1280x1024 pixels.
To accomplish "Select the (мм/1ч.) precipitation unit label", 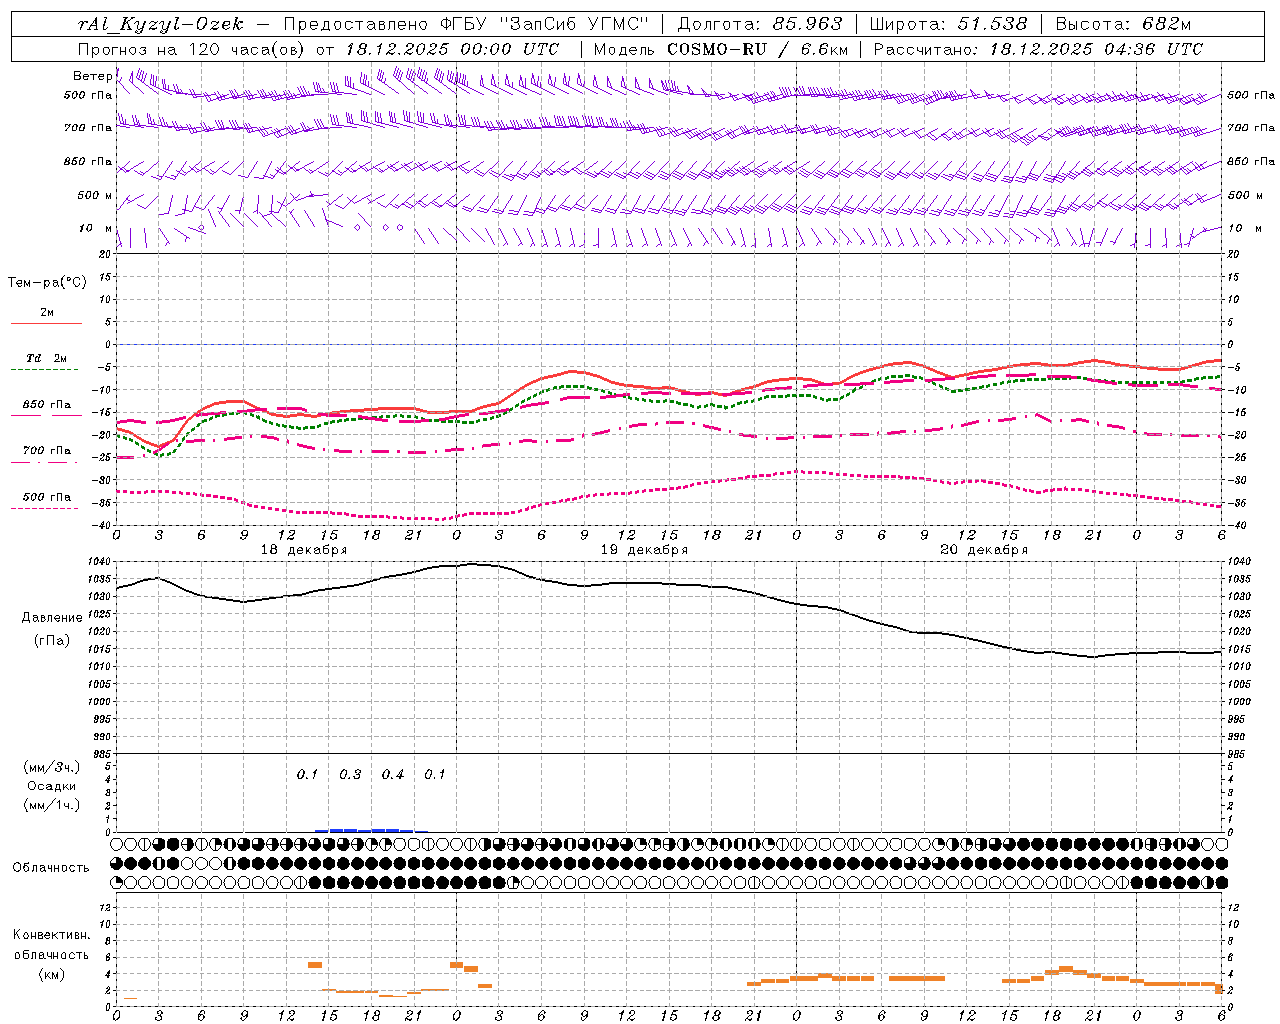I will (x=51, y=805).
